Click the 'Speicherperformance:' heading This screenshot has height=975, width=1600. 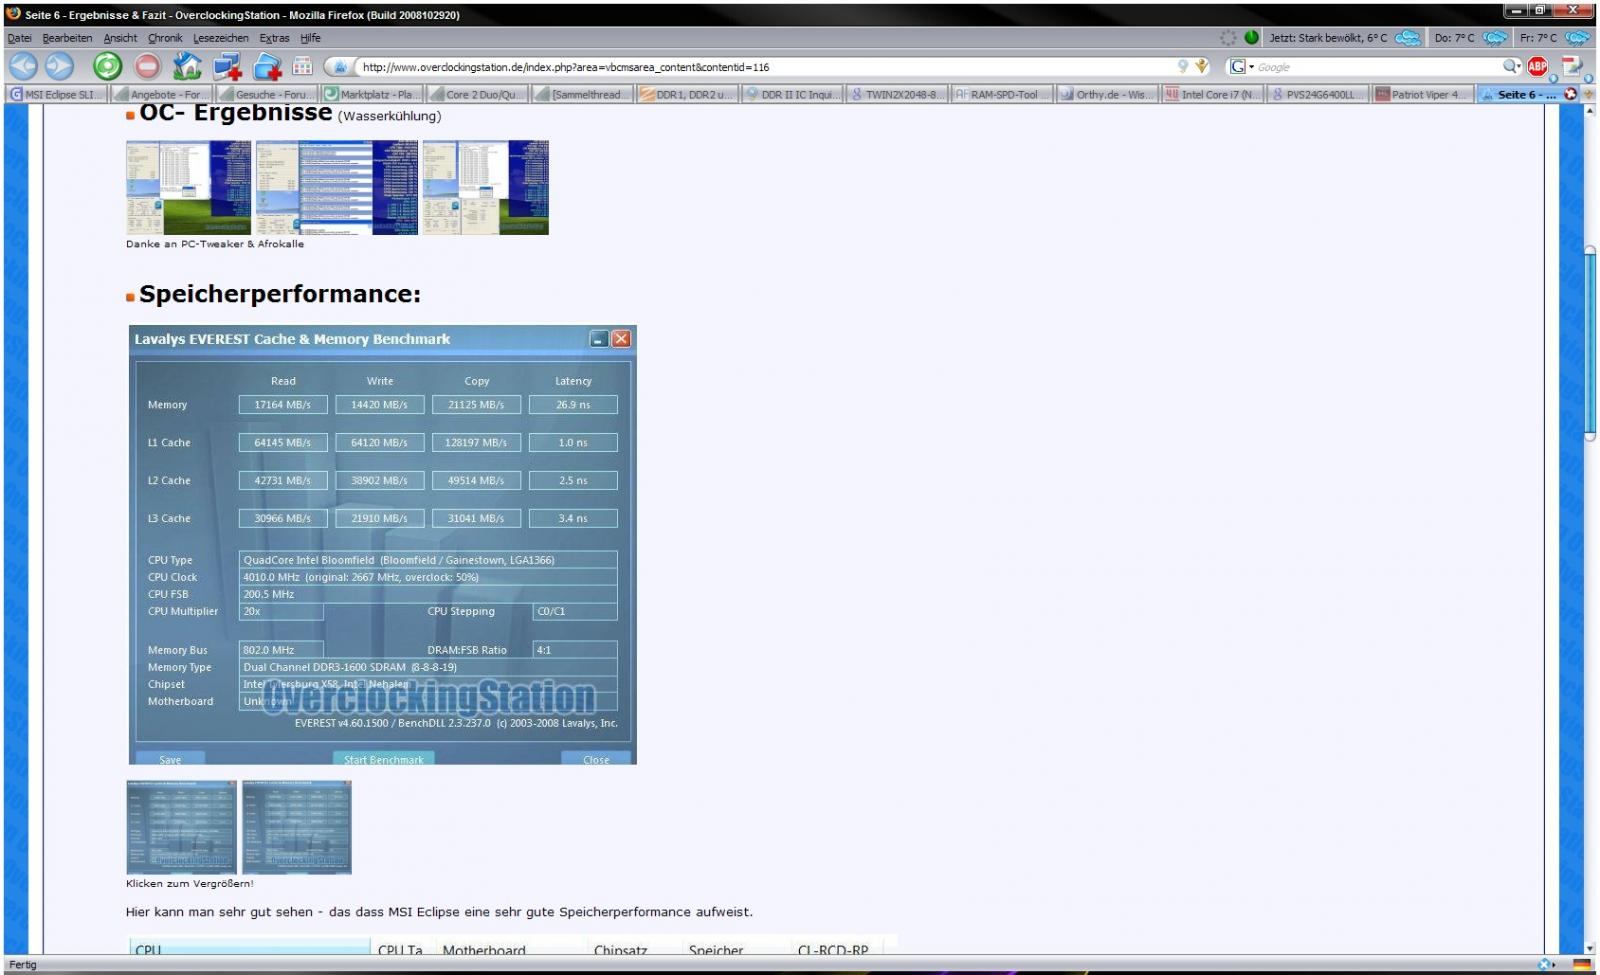(280, 294)
